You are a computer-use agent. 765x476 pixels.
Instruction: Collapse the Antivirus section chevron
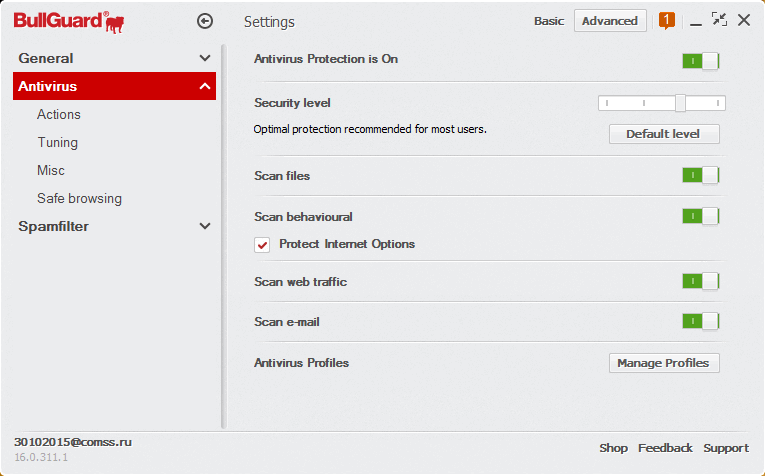(x=205, y=86)
